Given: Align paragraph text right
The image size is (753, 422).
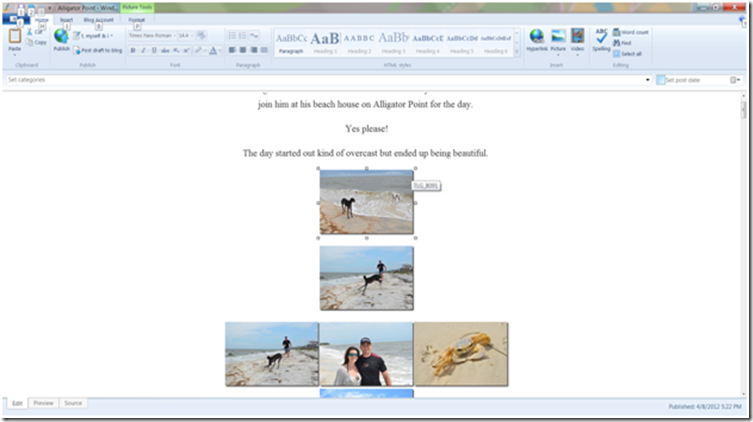Looking at the screenshot, I should point(254,50).
